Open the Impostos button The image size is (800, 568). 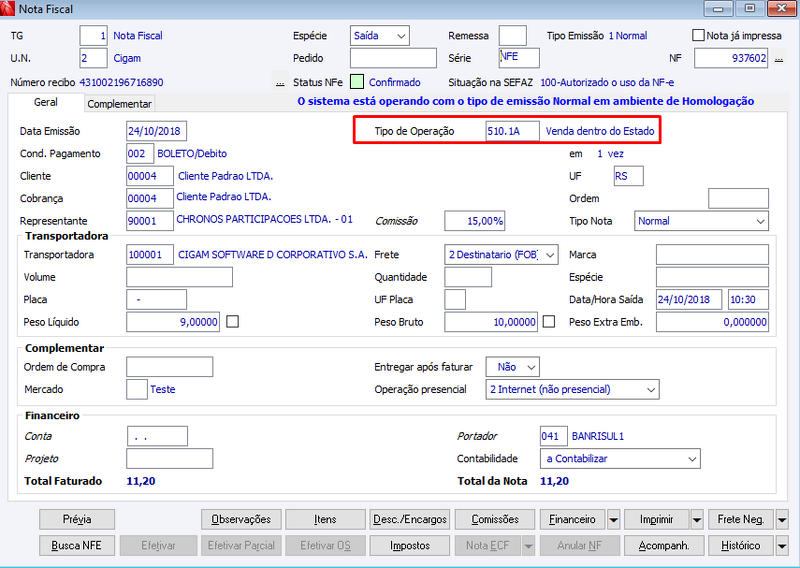410,546
